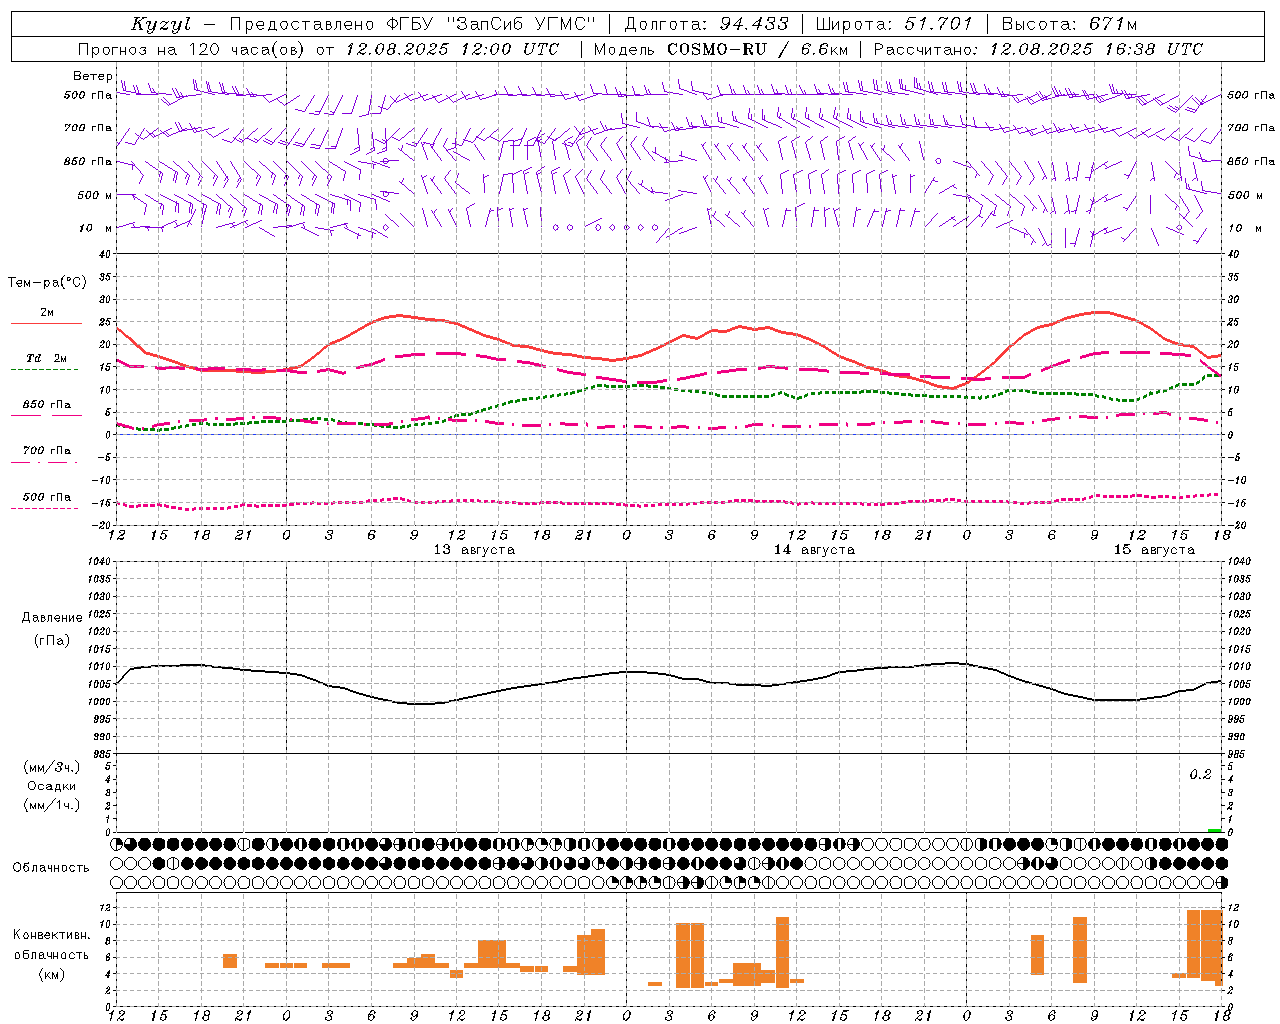Click the forecast start time 12.08.2025 12:00 UTC

(x=453, y=49)
